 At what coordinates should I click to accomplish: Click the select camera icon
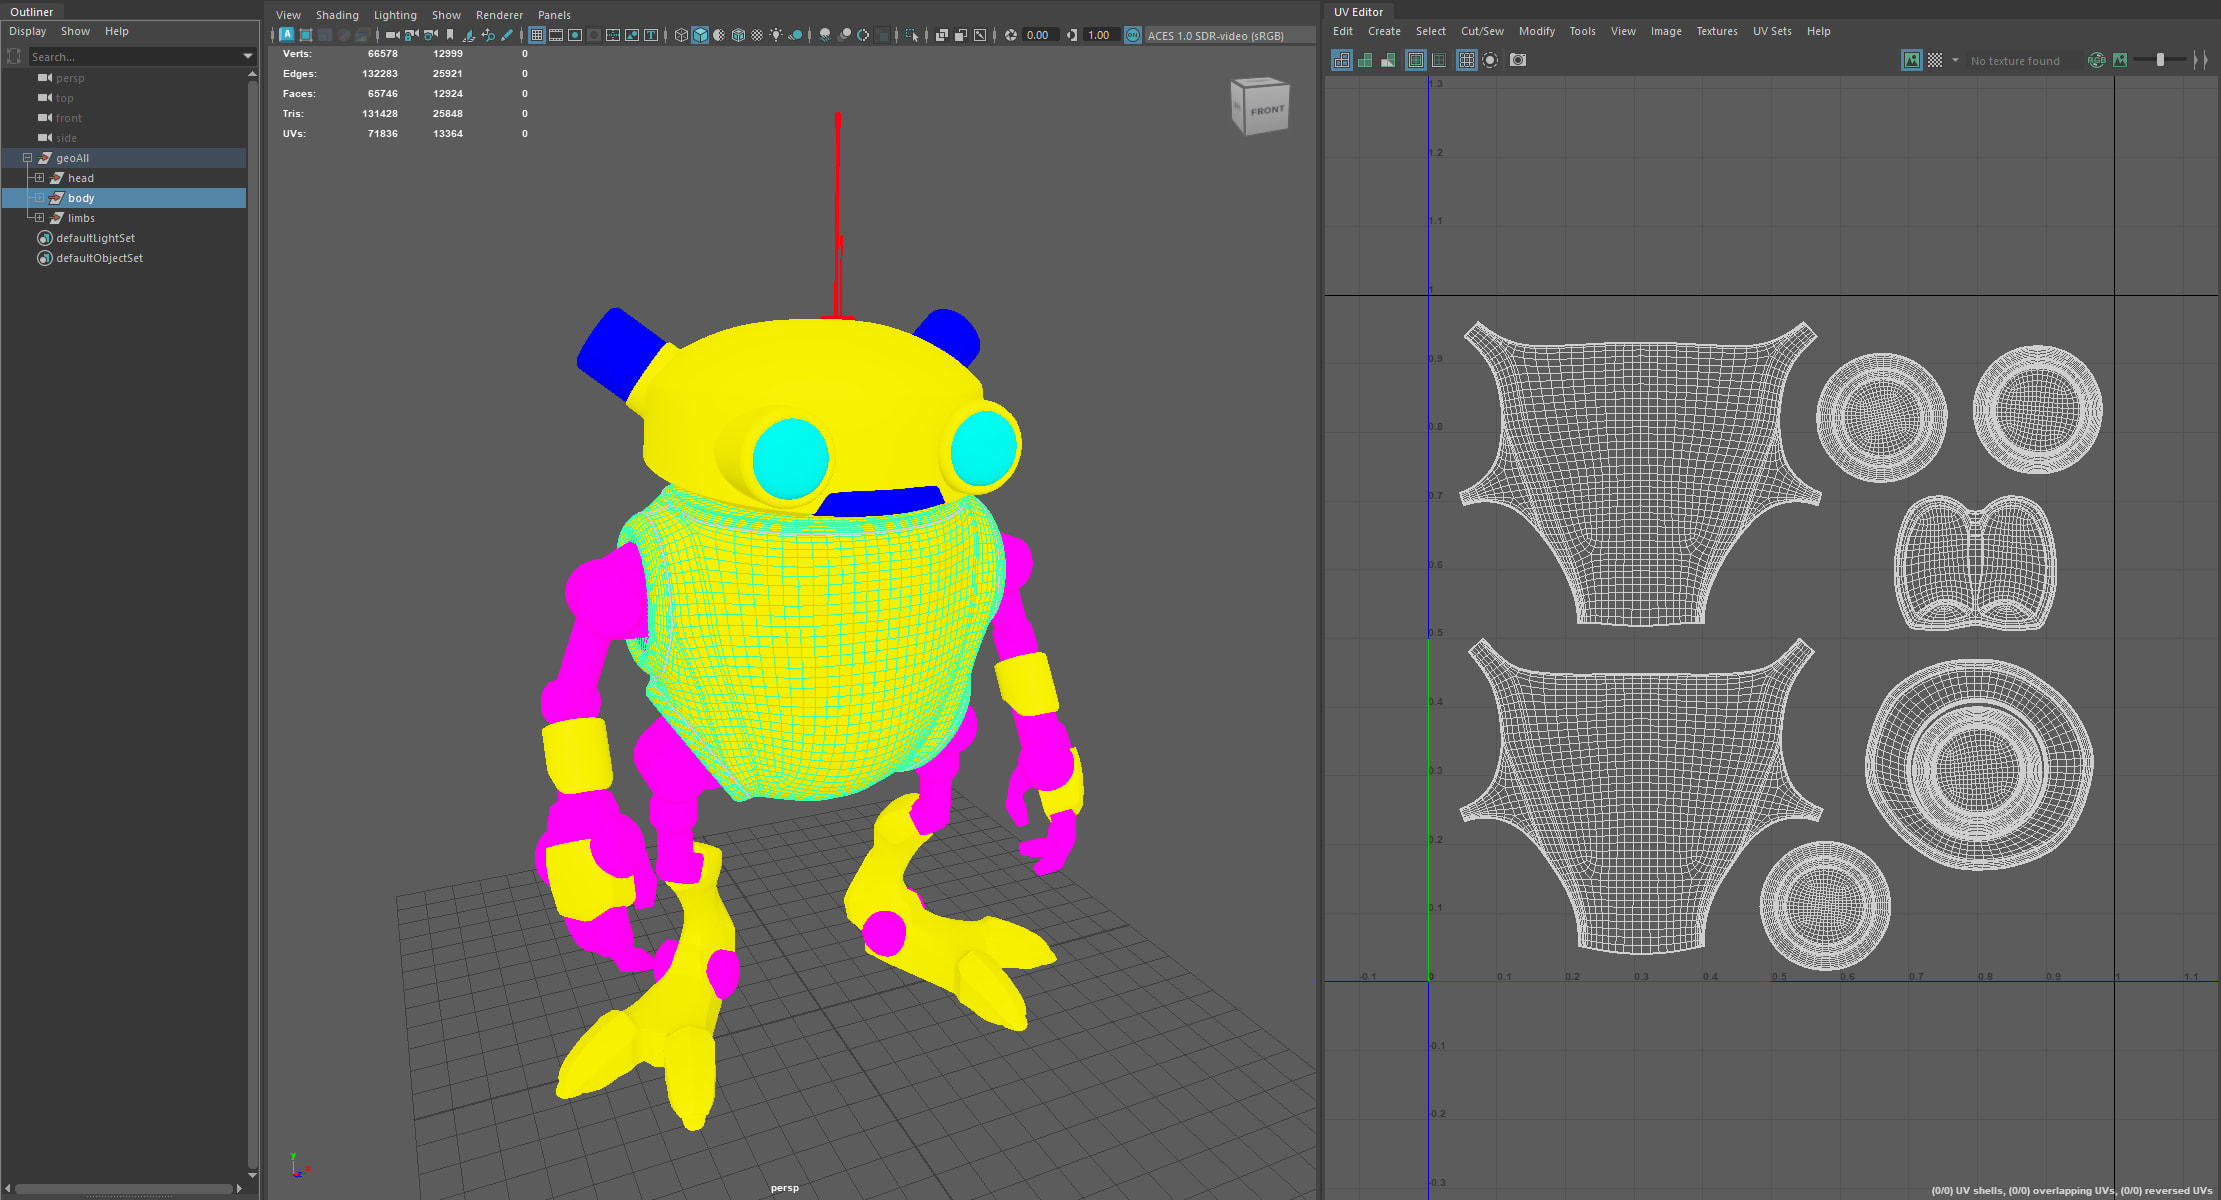(392, 35)
